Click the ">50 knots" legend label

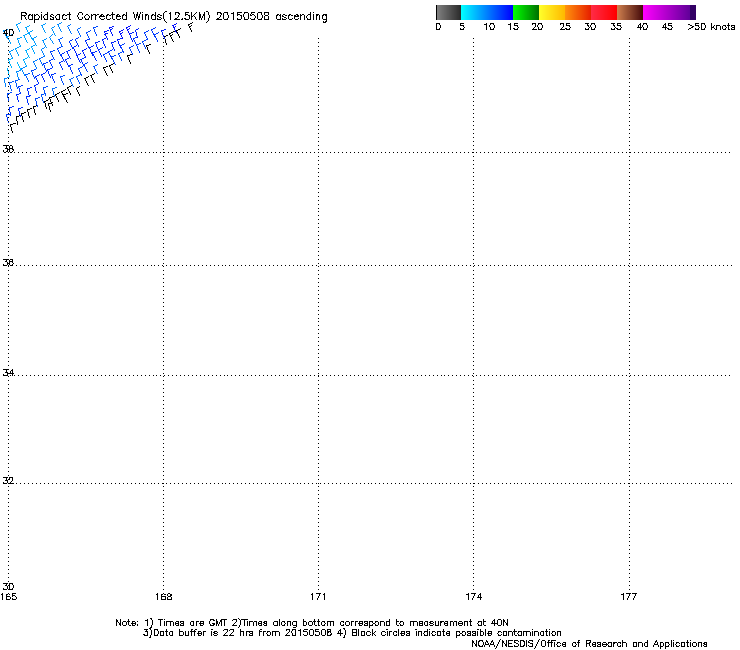711,27
